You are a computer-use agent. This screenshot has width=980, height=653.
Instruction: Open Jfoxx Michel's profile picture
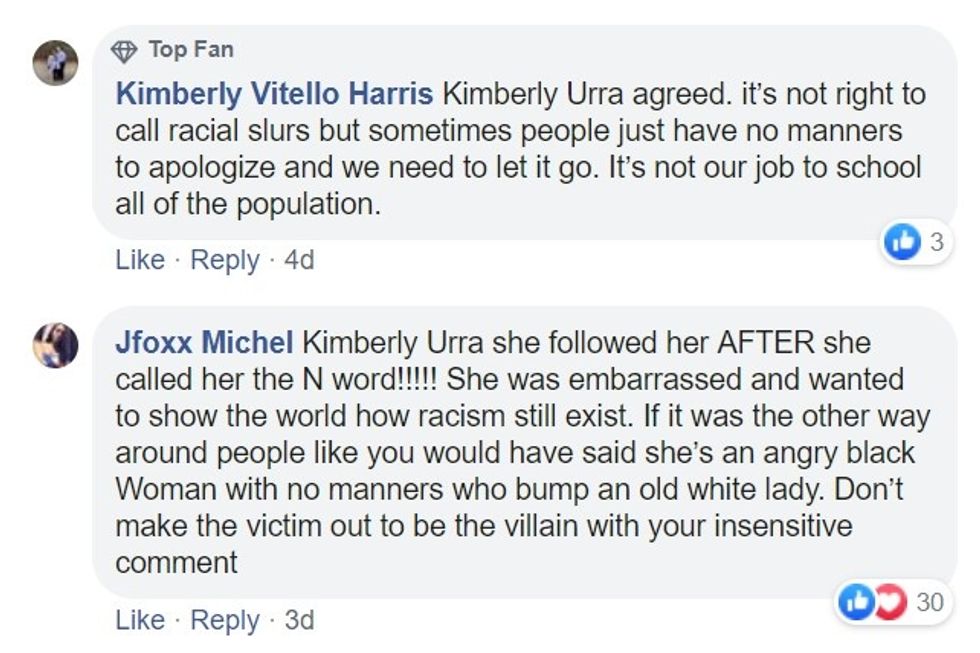point(54,345)
